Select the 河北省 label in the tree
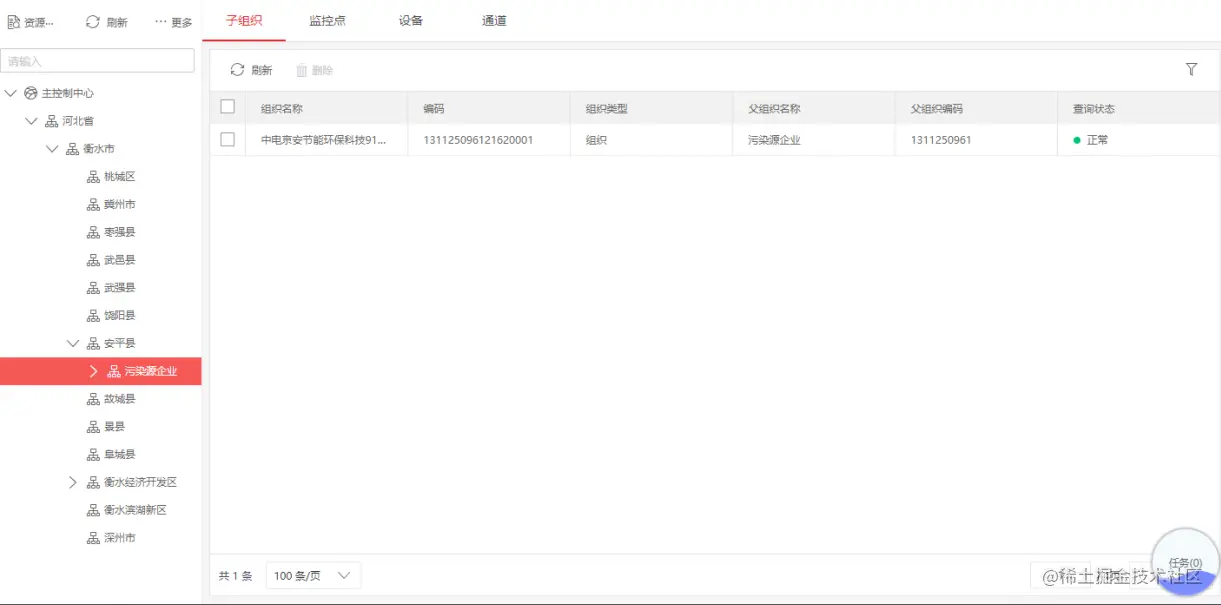Screen dimensions: 1221x605 coord(78,121)
